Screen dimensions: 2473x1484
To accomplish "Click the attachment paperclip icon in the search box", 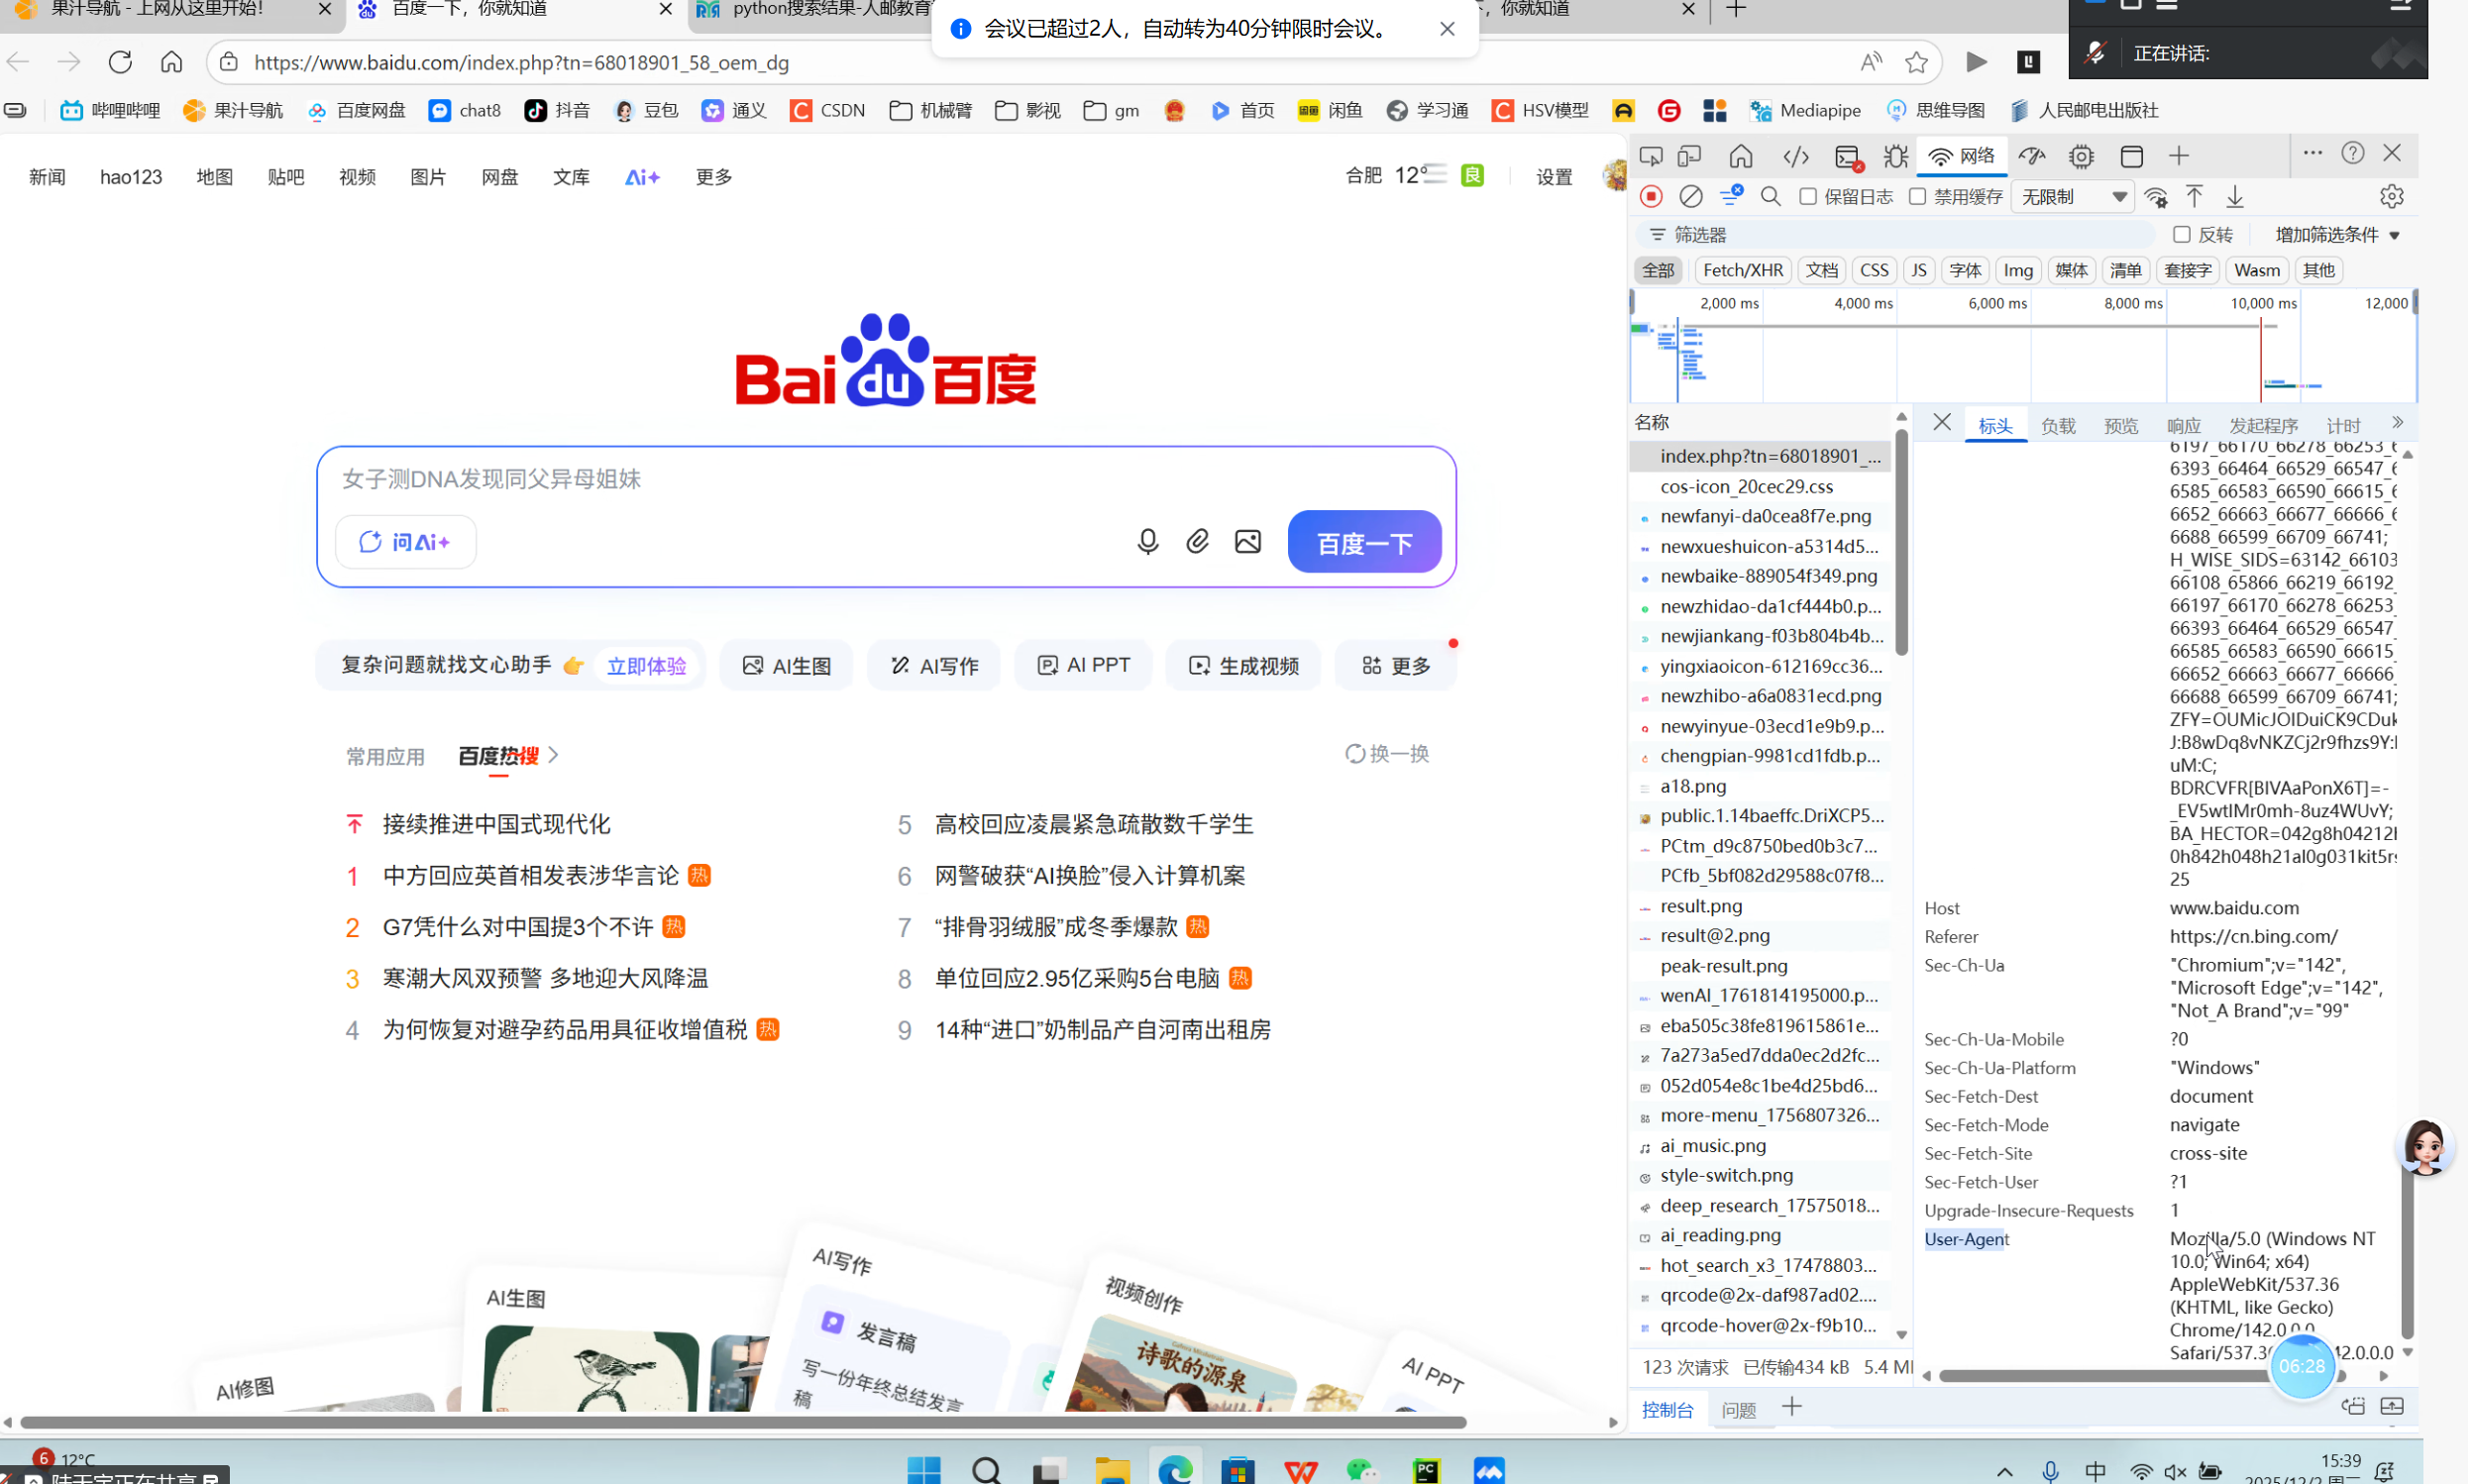I will pyautogui.click(x=1199, y=542).
